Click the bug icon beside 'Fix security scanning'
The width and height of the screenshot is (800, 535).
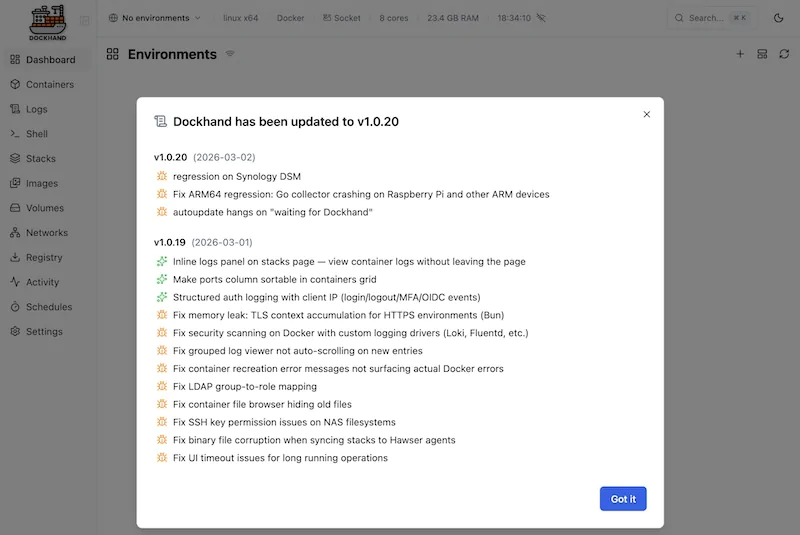pyautogui.click(x=162, y=333)
